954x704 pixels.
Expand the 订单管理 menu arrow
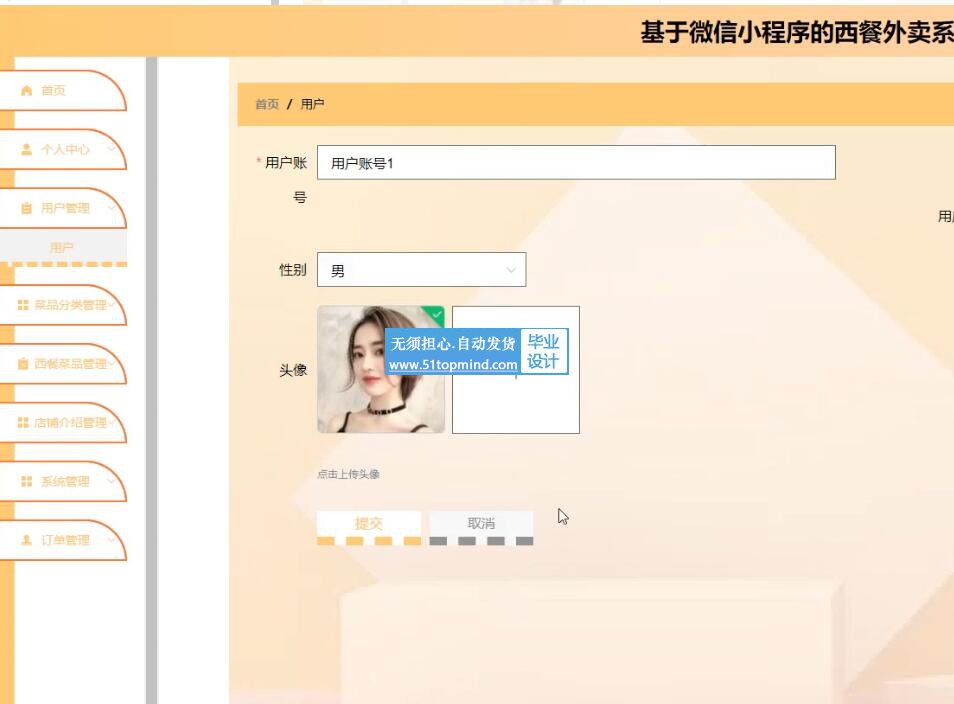[x=110, y=540]
